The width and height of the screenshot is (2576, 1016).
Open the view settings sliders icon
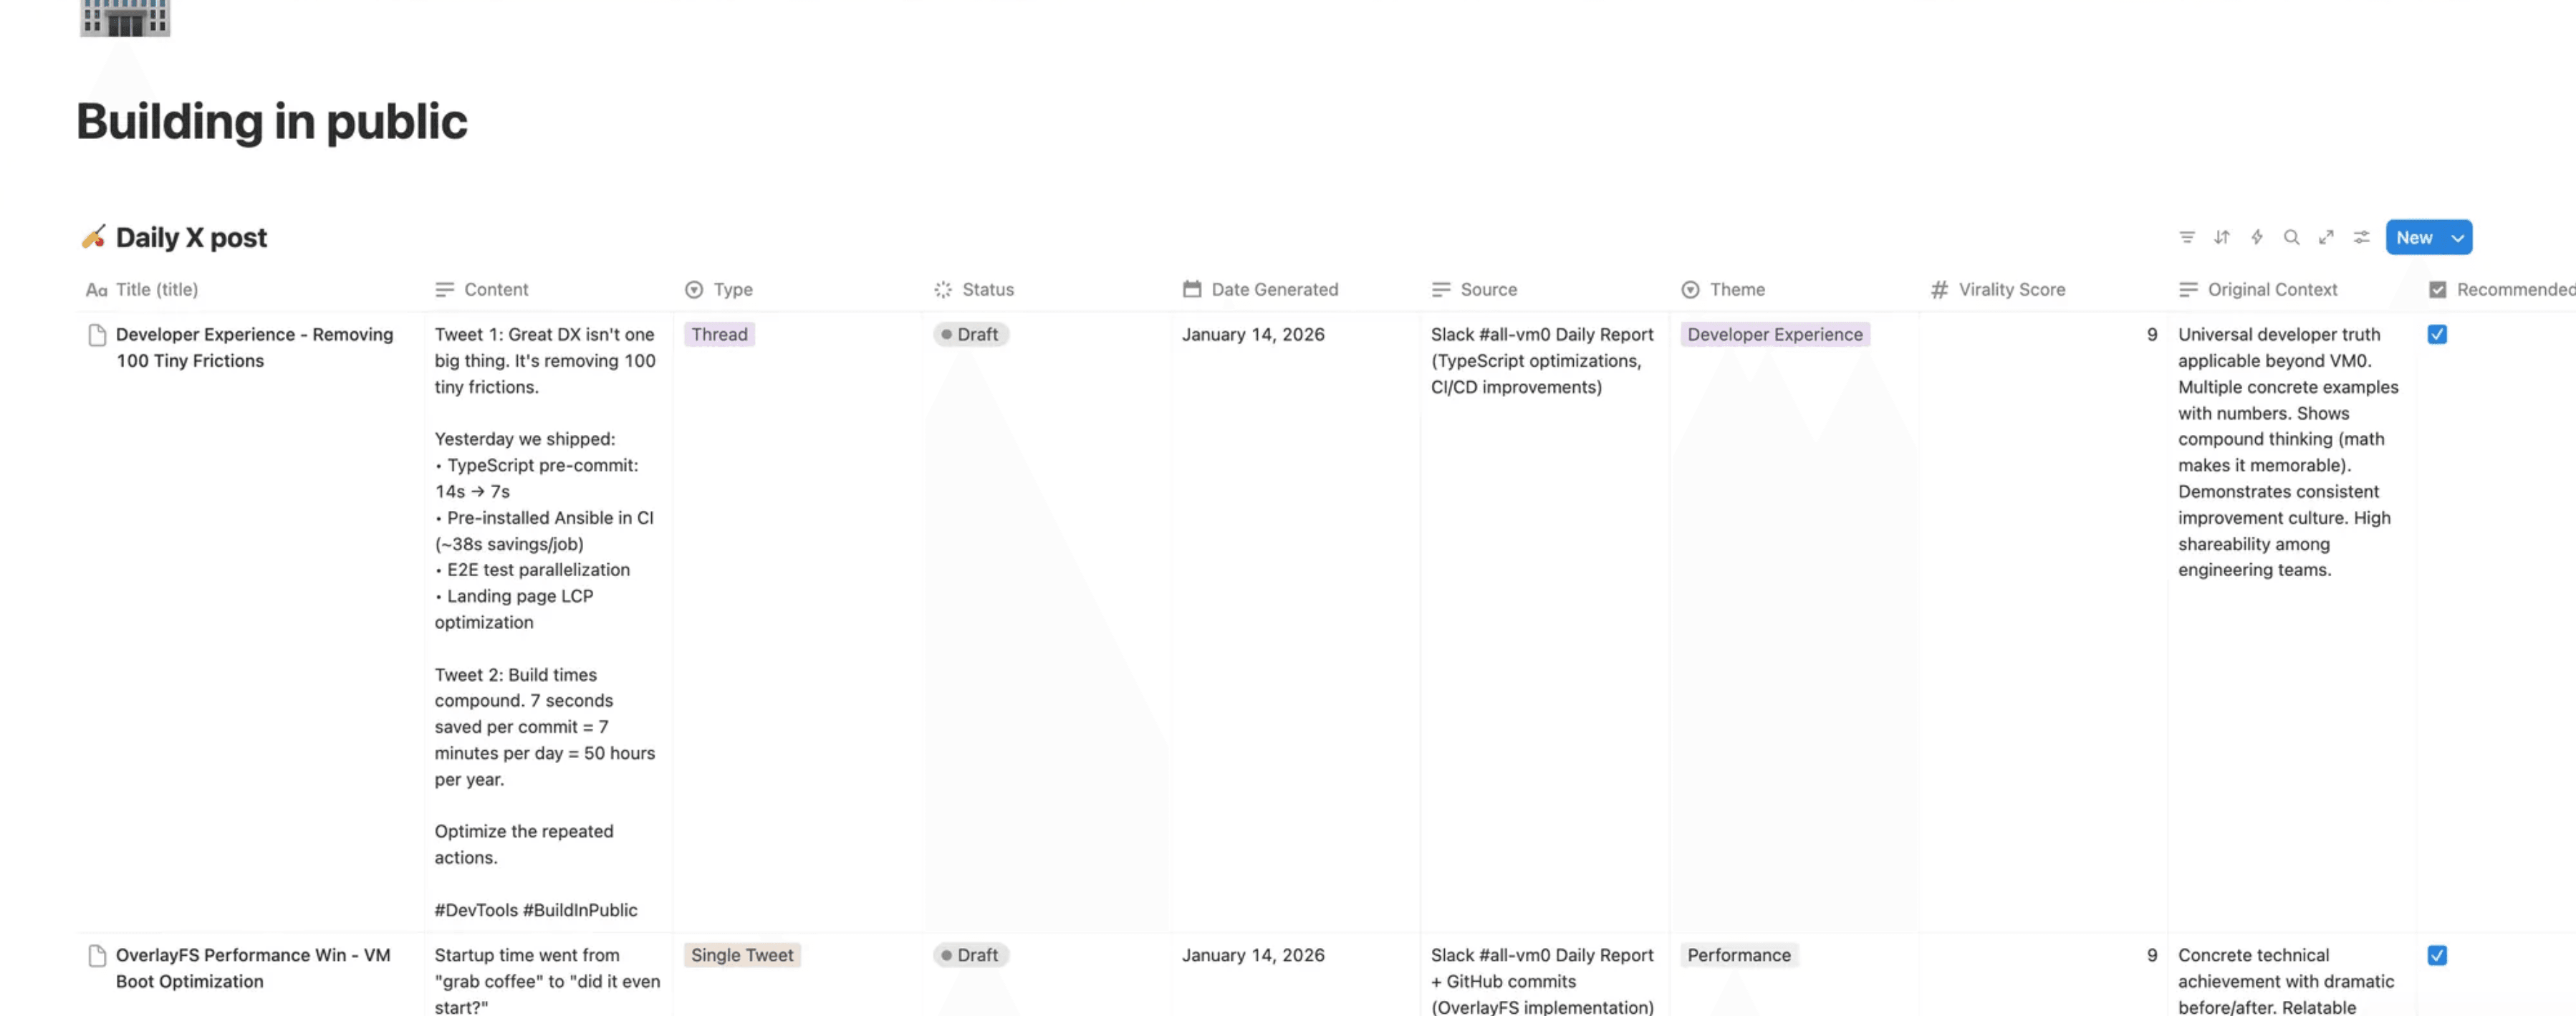pos(2361,237)
